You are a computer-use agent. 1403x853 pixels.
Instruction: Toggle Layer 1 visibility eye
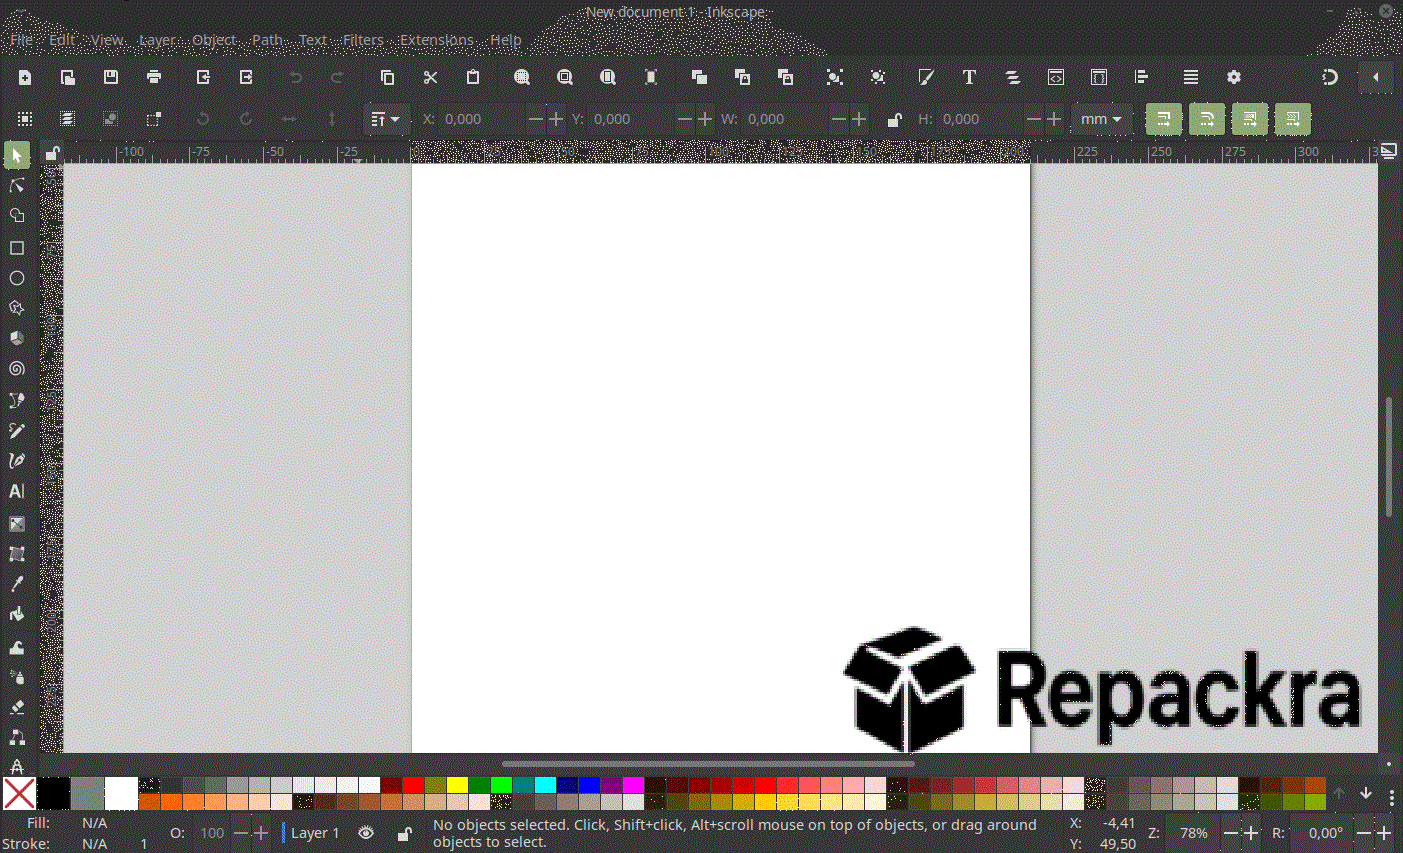[366, 833]
